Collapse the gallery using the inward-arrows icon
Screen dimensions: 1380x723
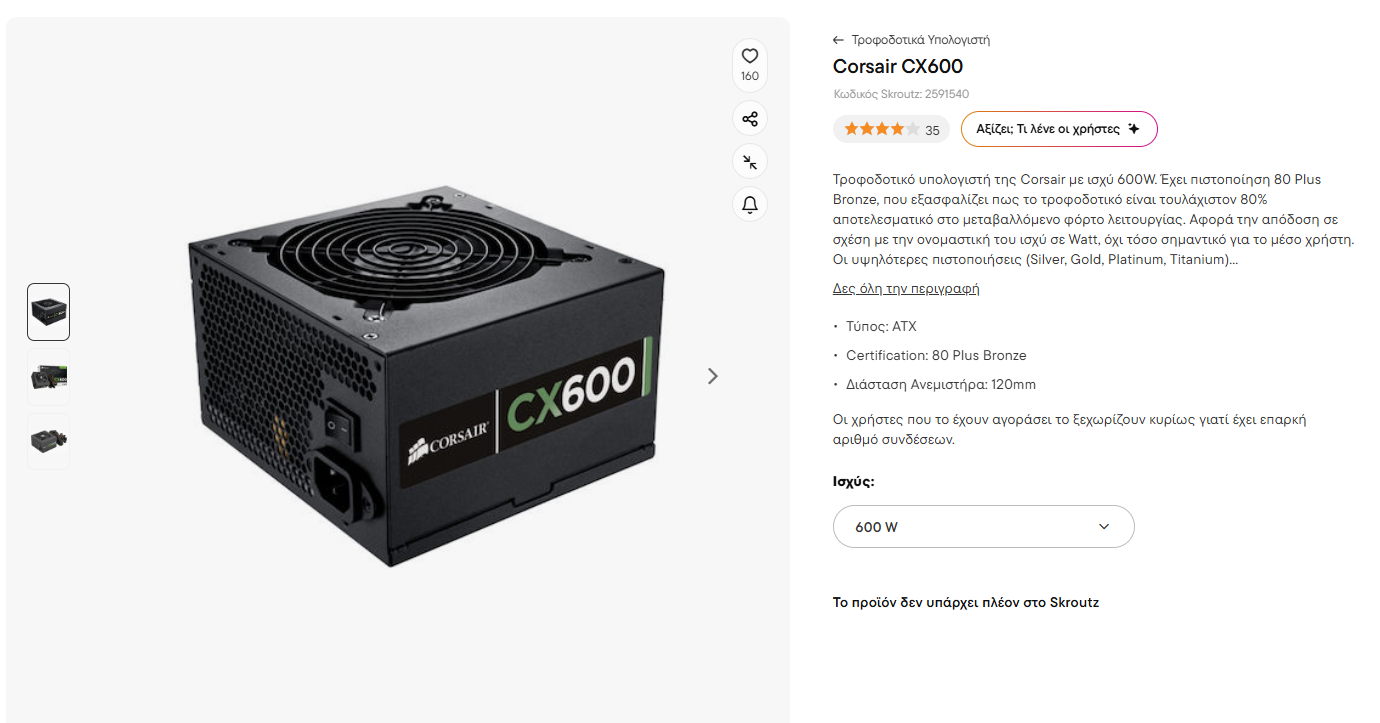tap(750, 161)
